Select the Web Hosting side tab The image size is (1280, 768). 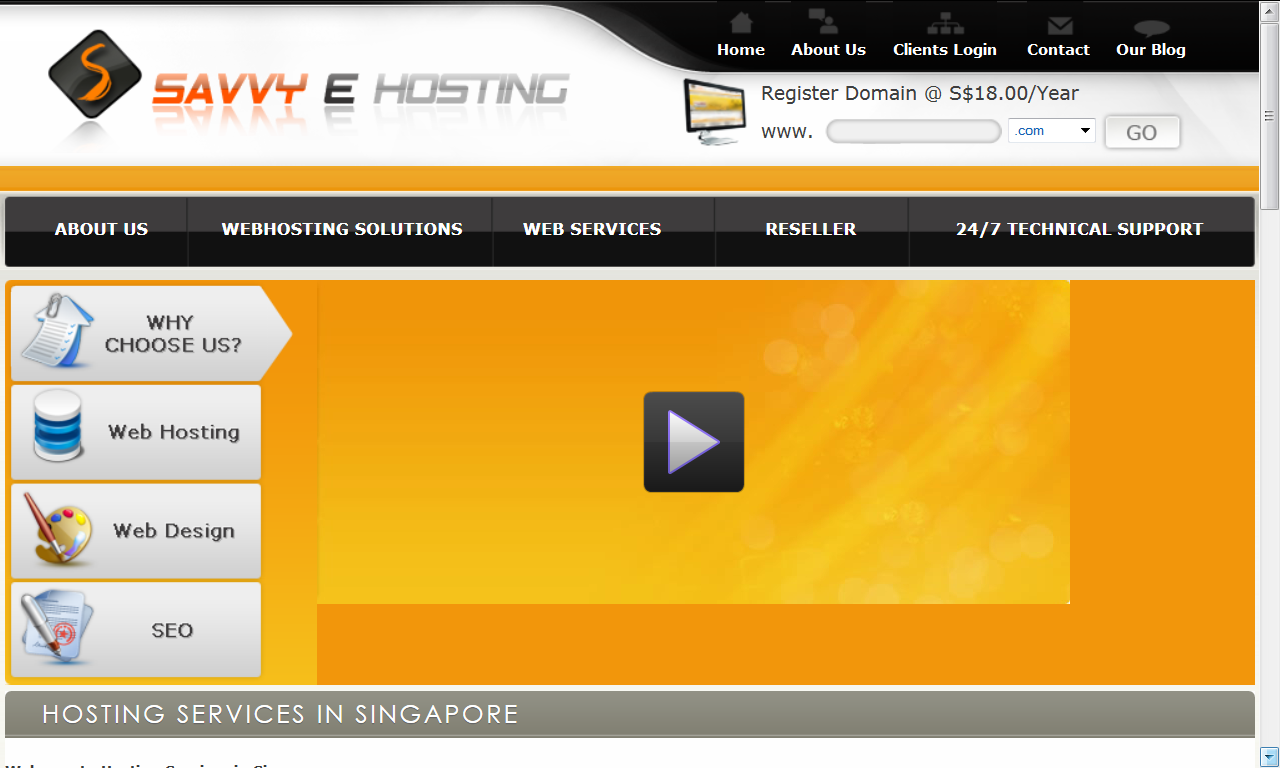click(136, 432)
